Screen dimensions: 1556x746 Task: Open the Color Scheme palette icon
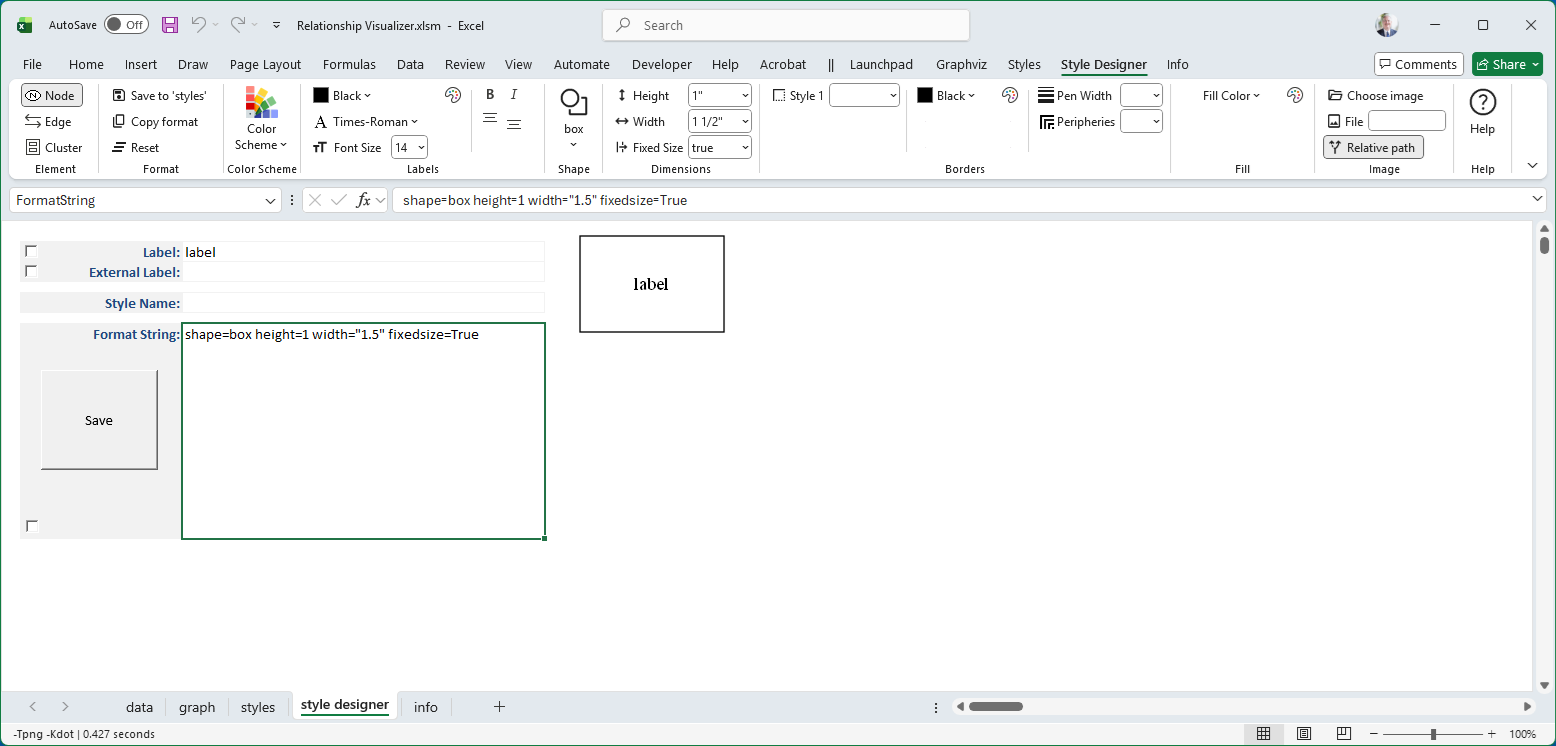tap(261, 103)
